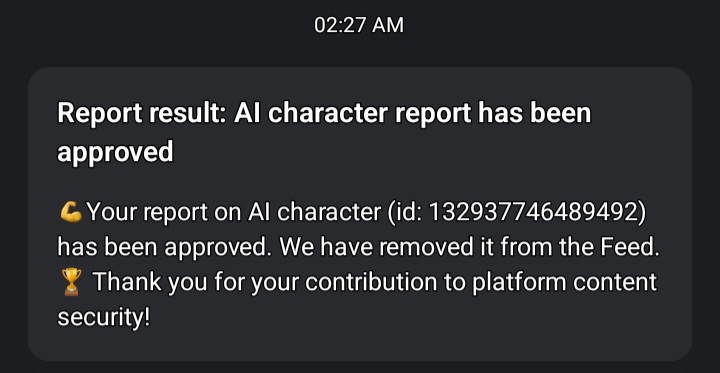Select the character id 132937746489492

coord(532,213)
